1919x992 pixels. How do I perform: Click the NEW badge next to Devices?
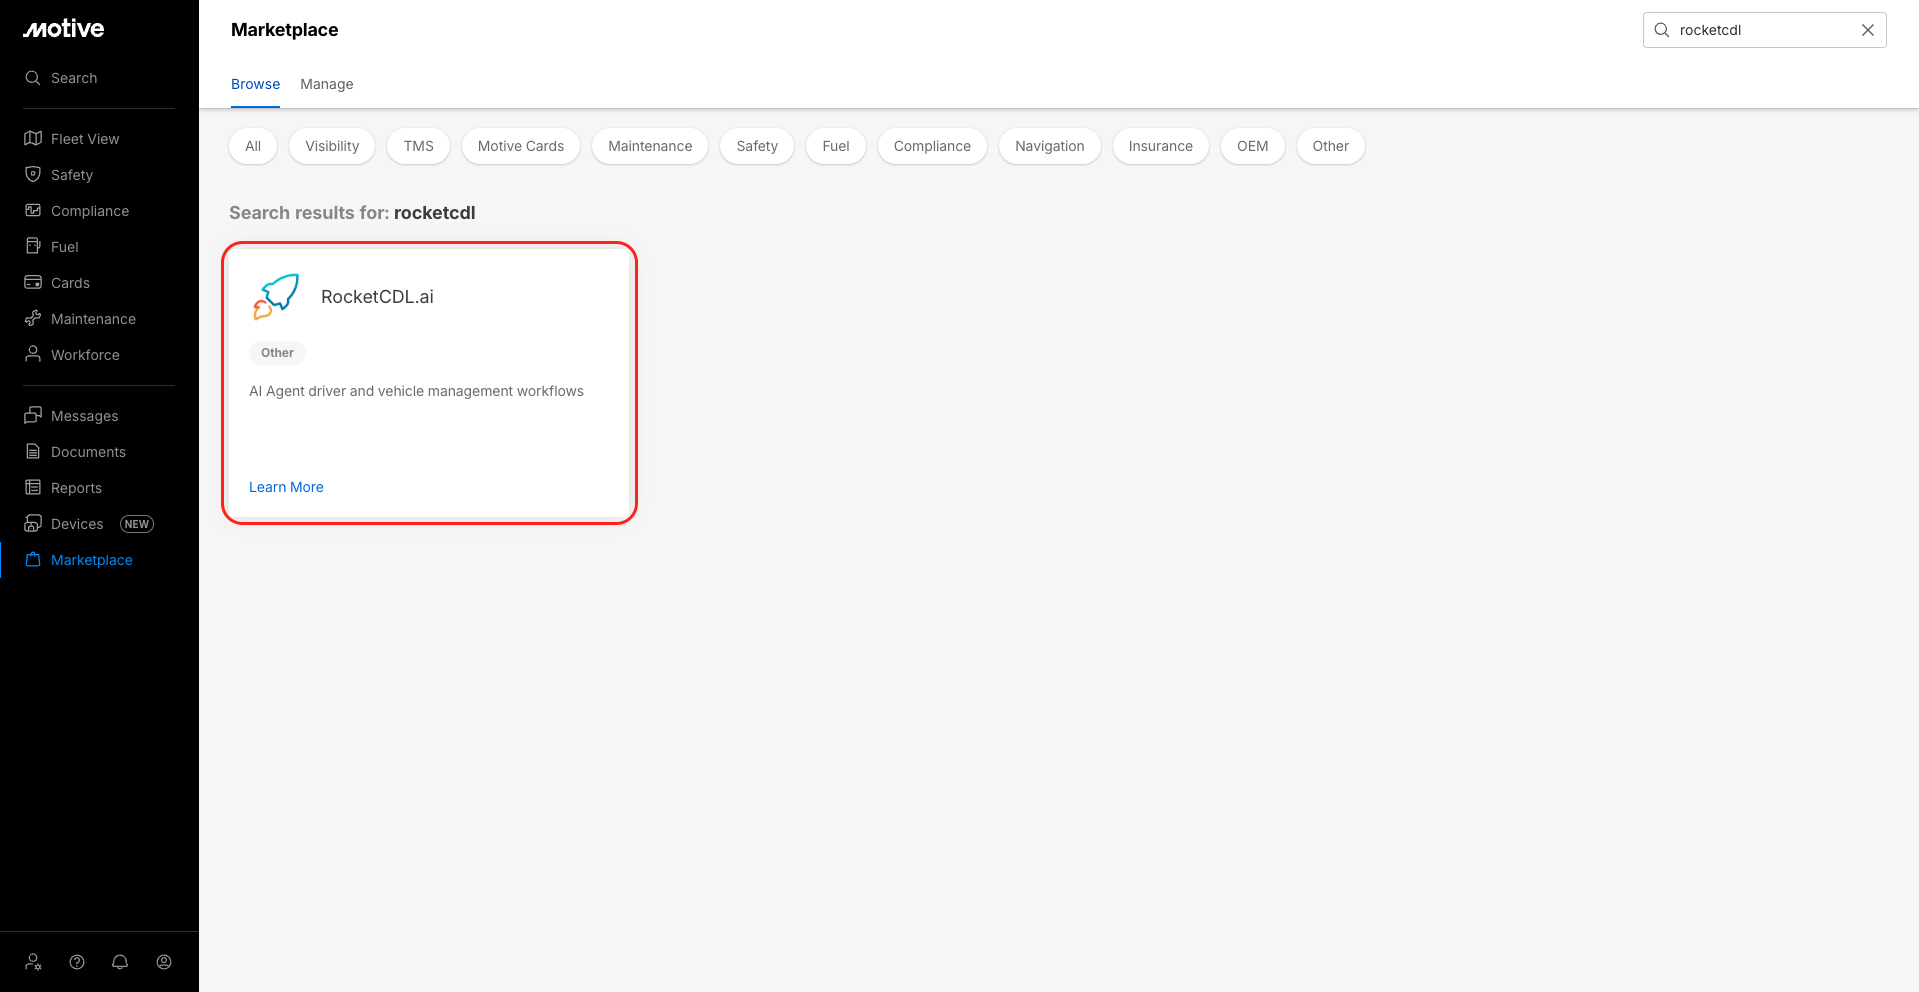click(x=137, y=524)
